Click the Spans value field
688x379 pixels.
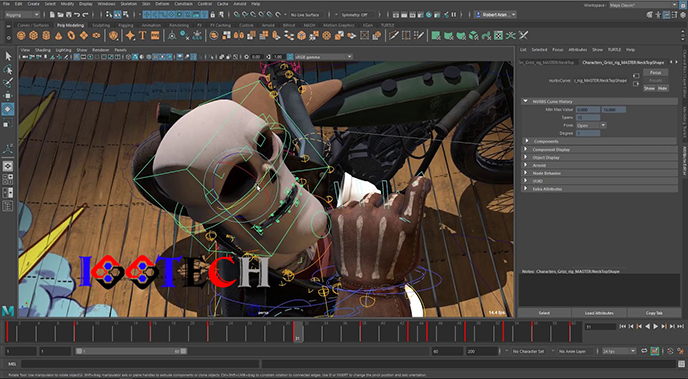[x=588, y=118]
